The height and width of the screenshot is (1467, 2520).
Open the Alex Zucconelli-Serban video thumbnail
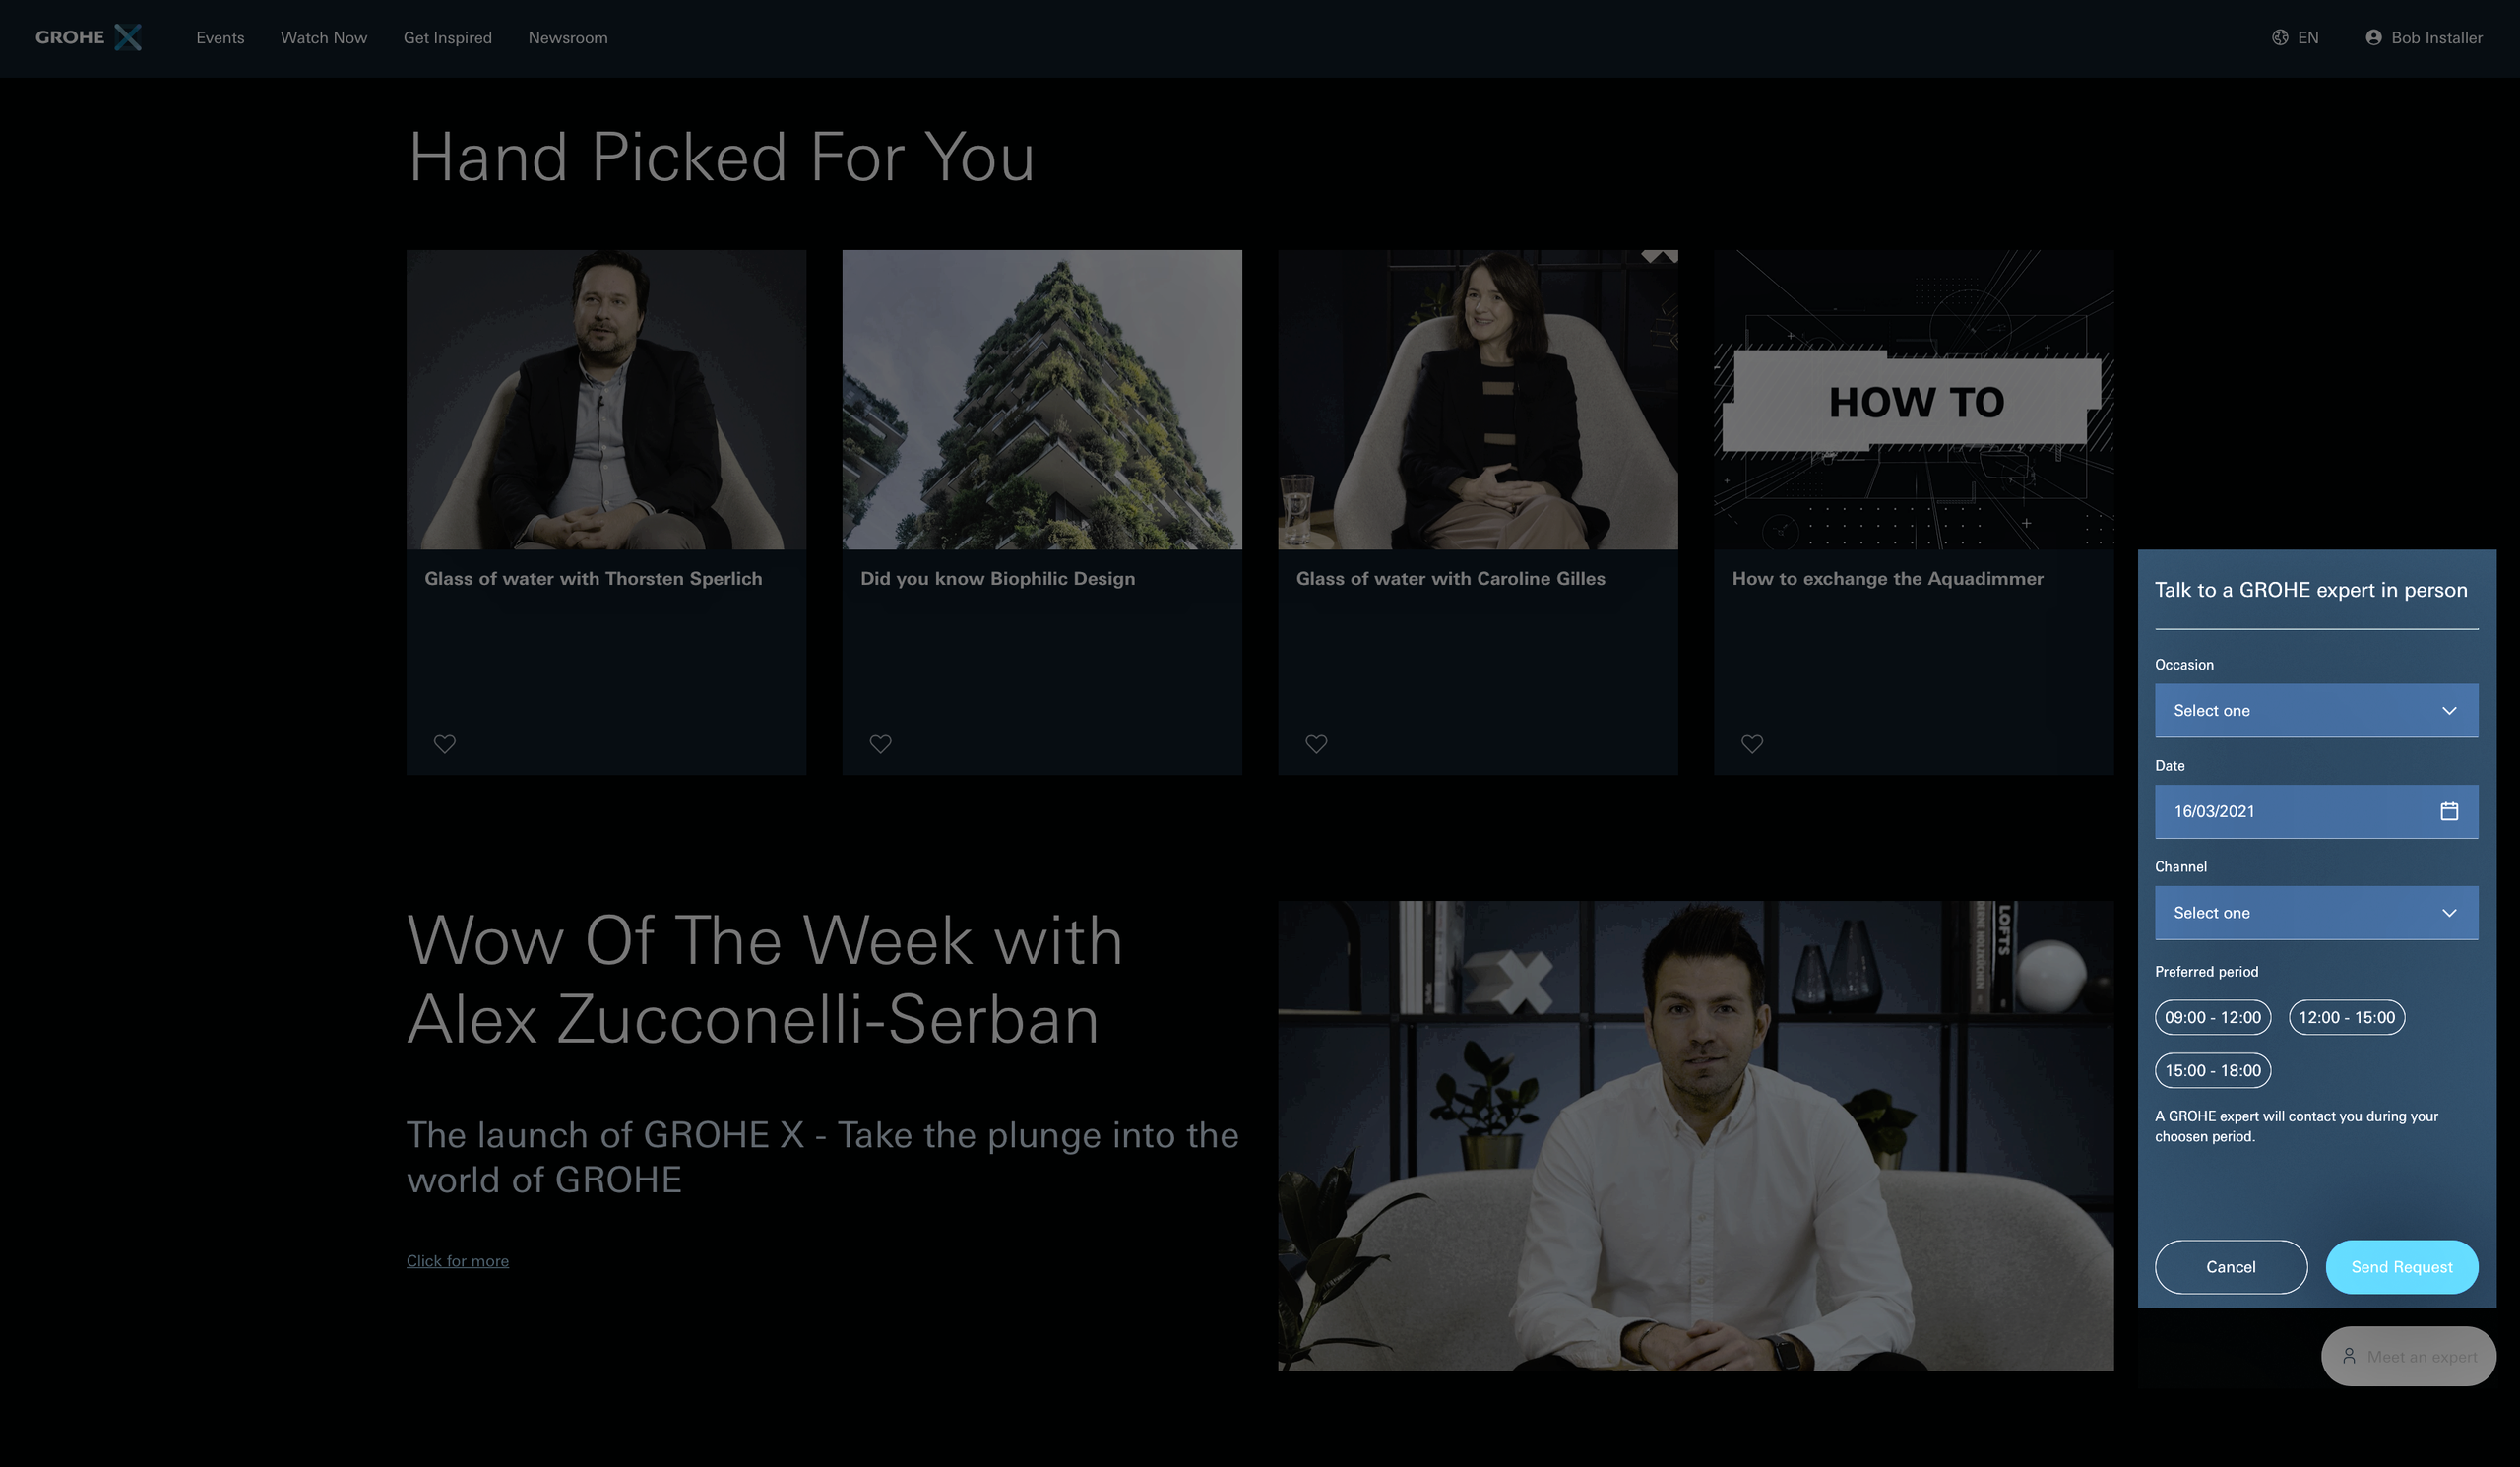tap(1695, 1136)
